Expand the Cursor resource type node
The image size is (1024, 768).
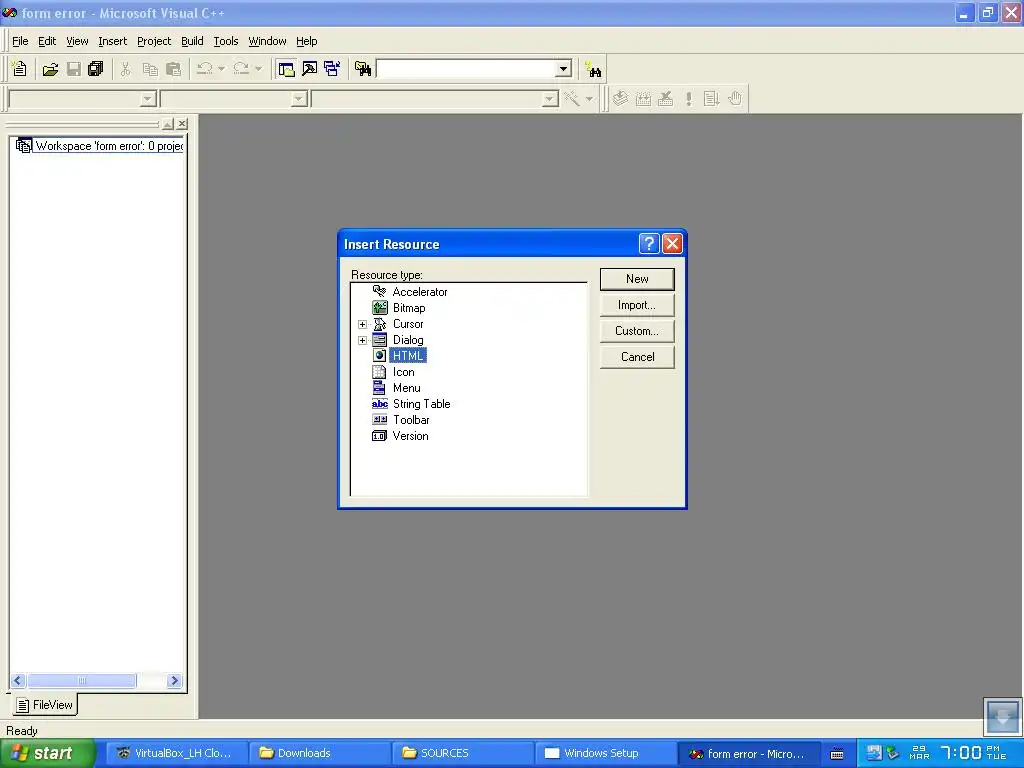click(x=362, y=324)
